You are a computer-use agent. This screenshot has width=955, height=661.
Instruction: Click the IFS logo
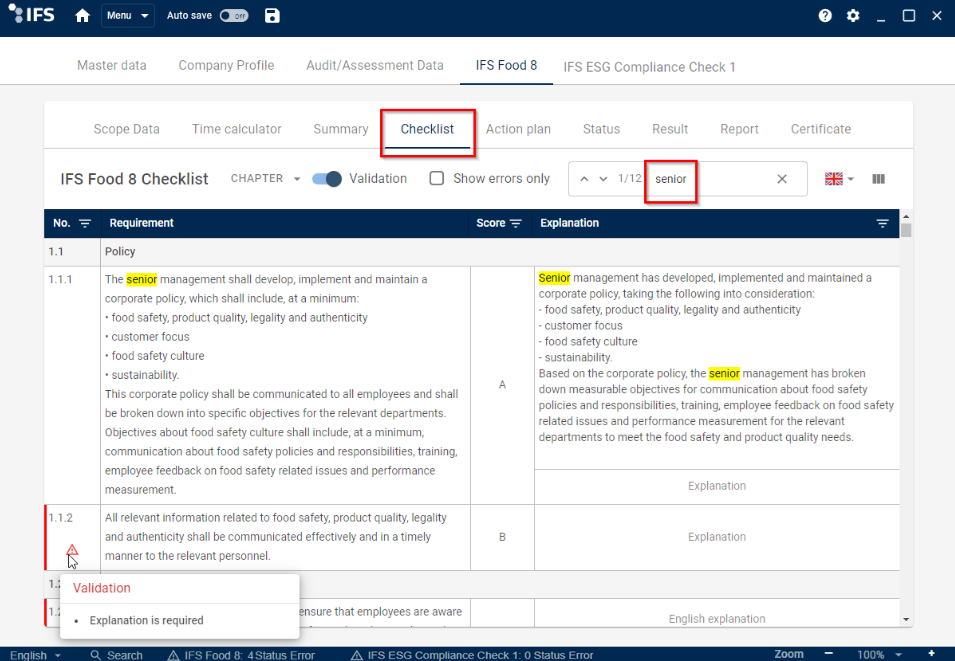coord(32,15)
